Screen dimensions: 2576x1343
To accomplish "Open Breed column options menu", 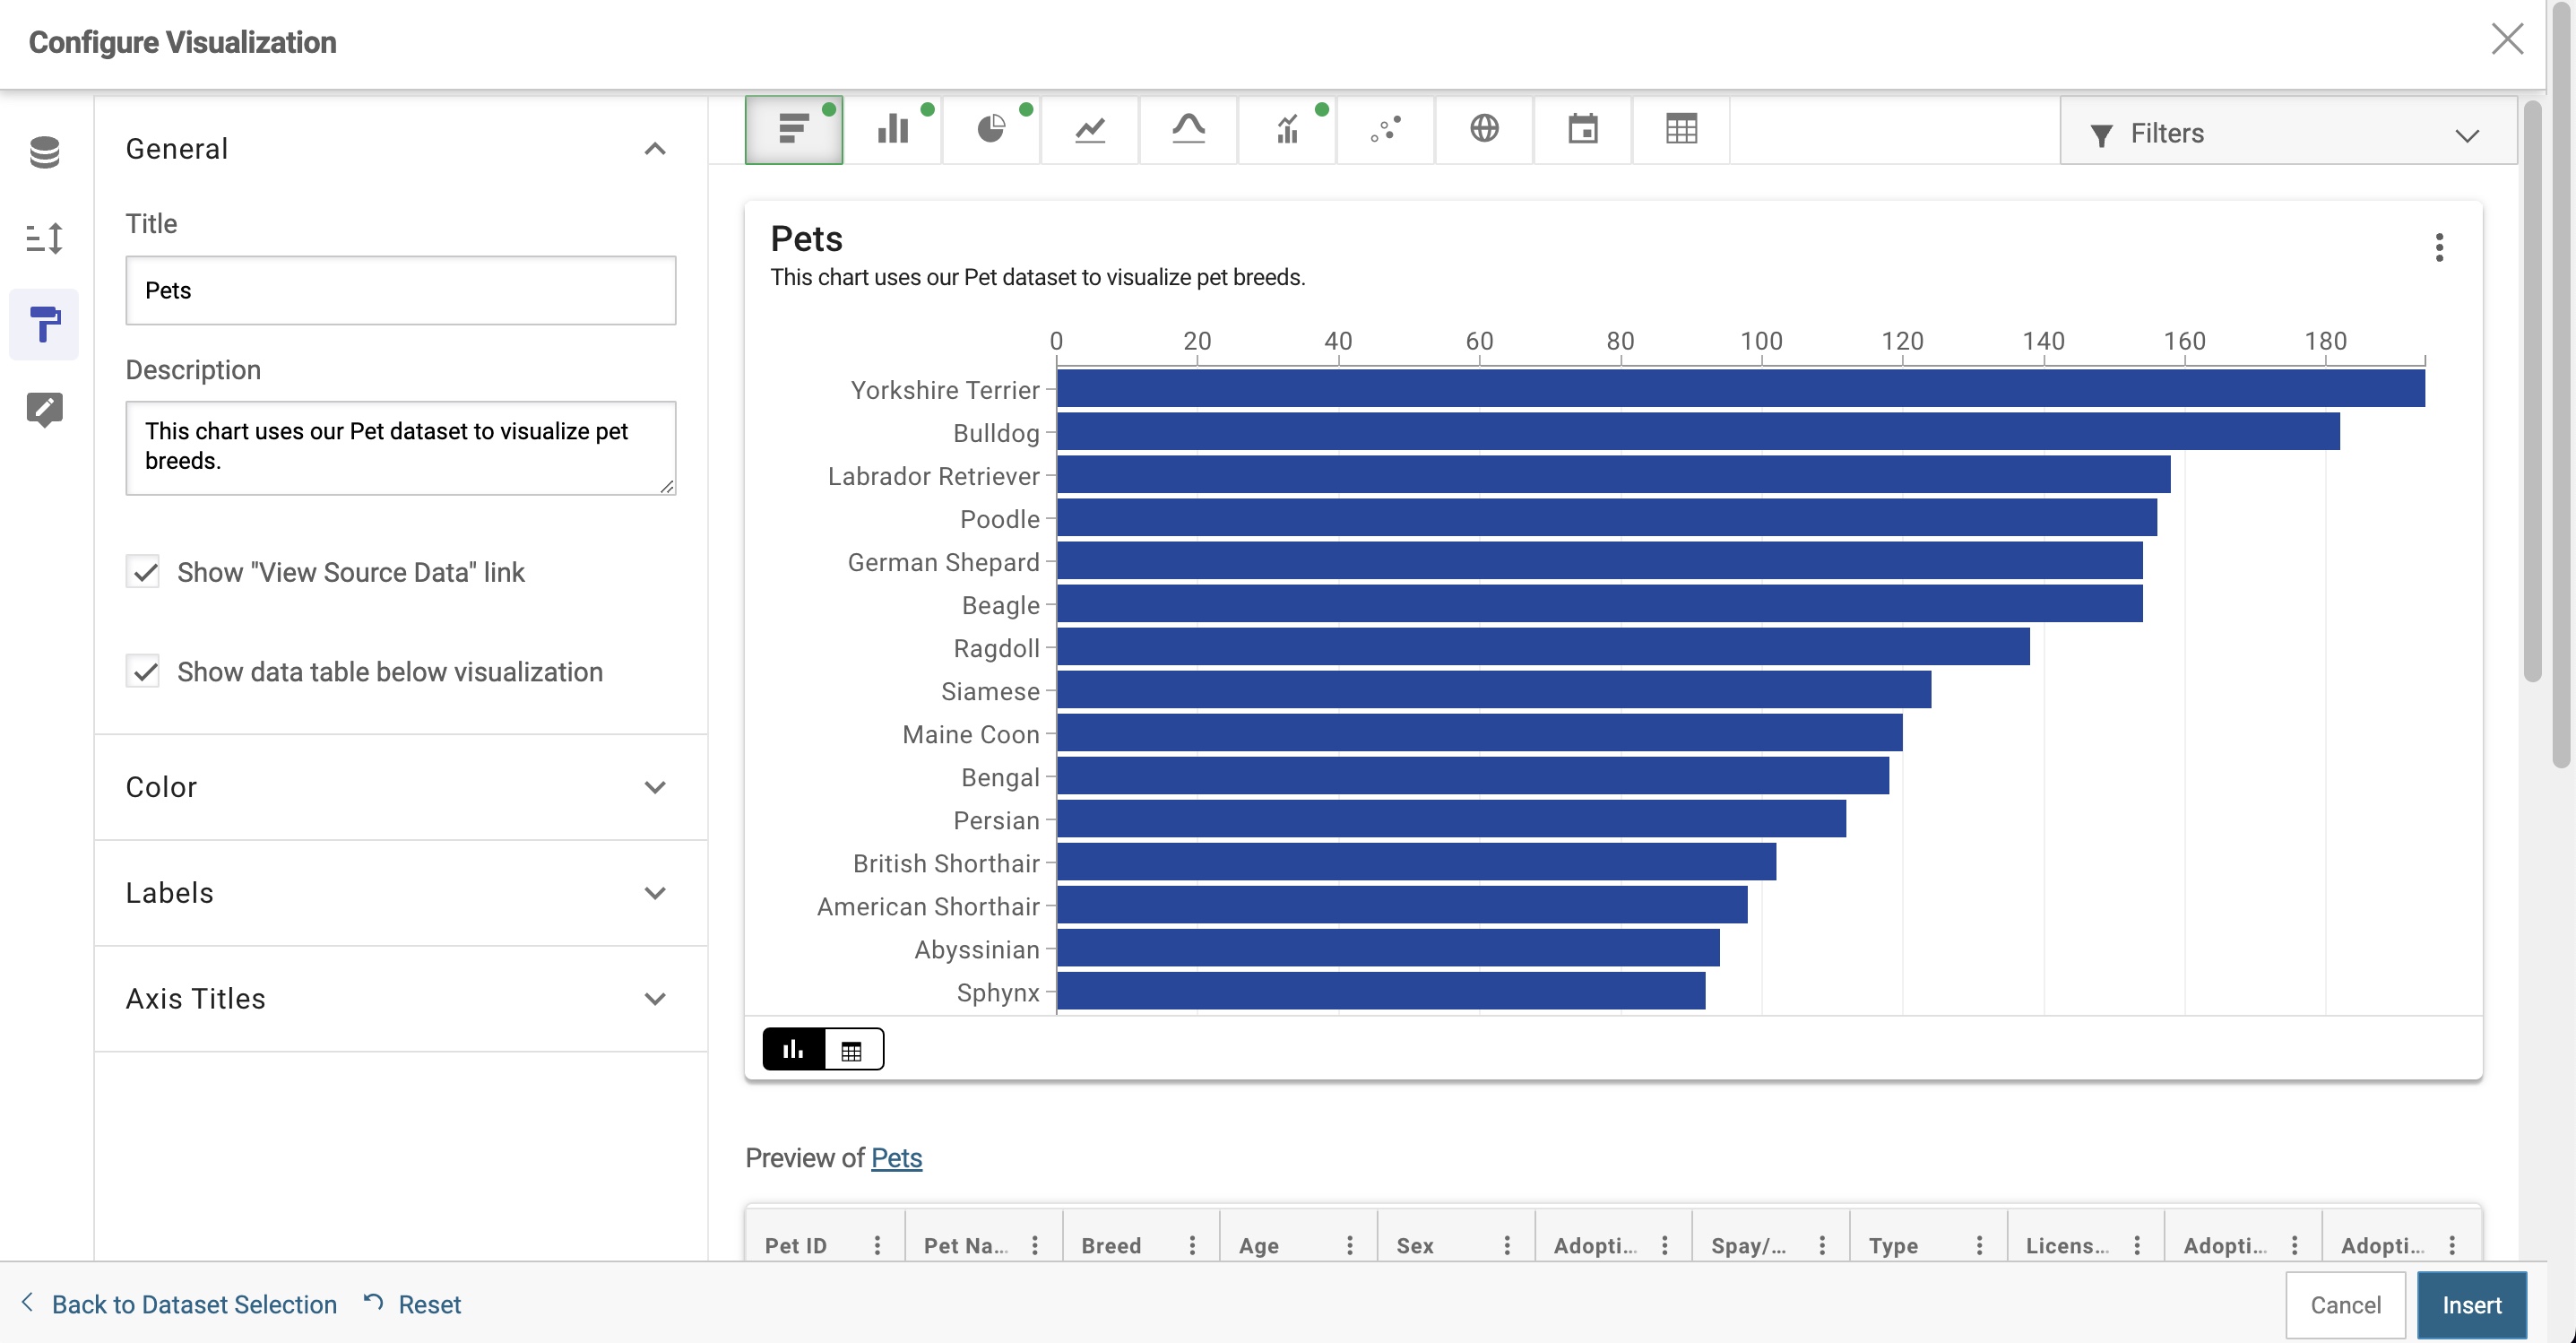I will point(1192,1245).
